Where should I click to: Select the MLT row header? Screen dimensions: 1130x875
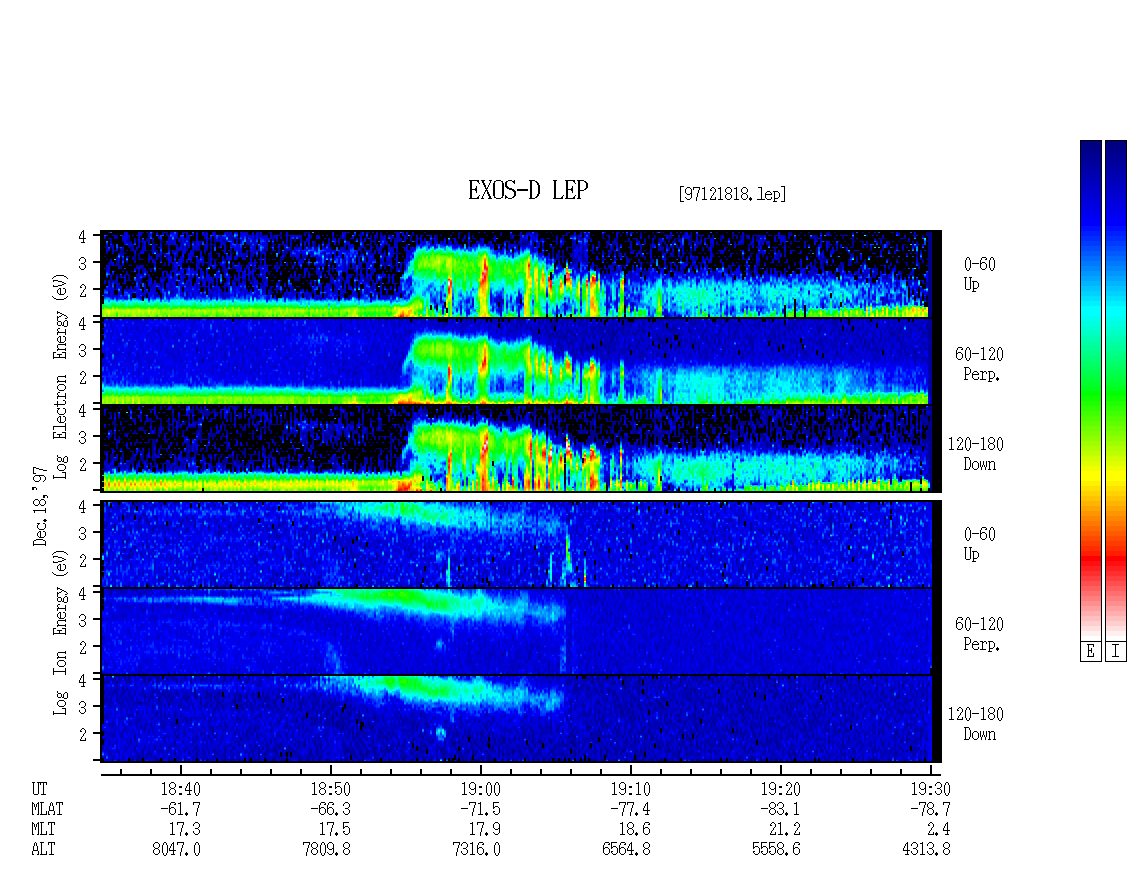click(x=43, y=830)
